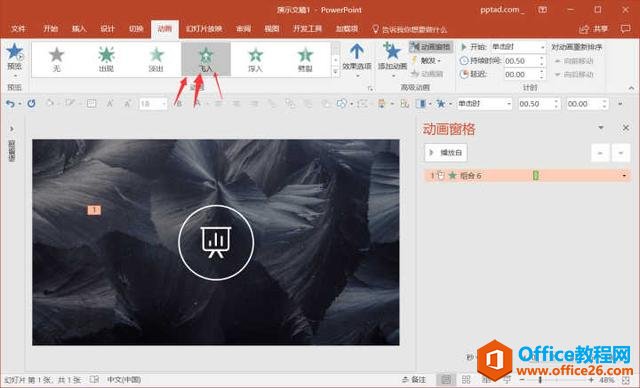Screen dimensions: 640x388
Task: Select the Float In (浮入) animation effect
Action: pyautogui.click(x=256, y=59)
